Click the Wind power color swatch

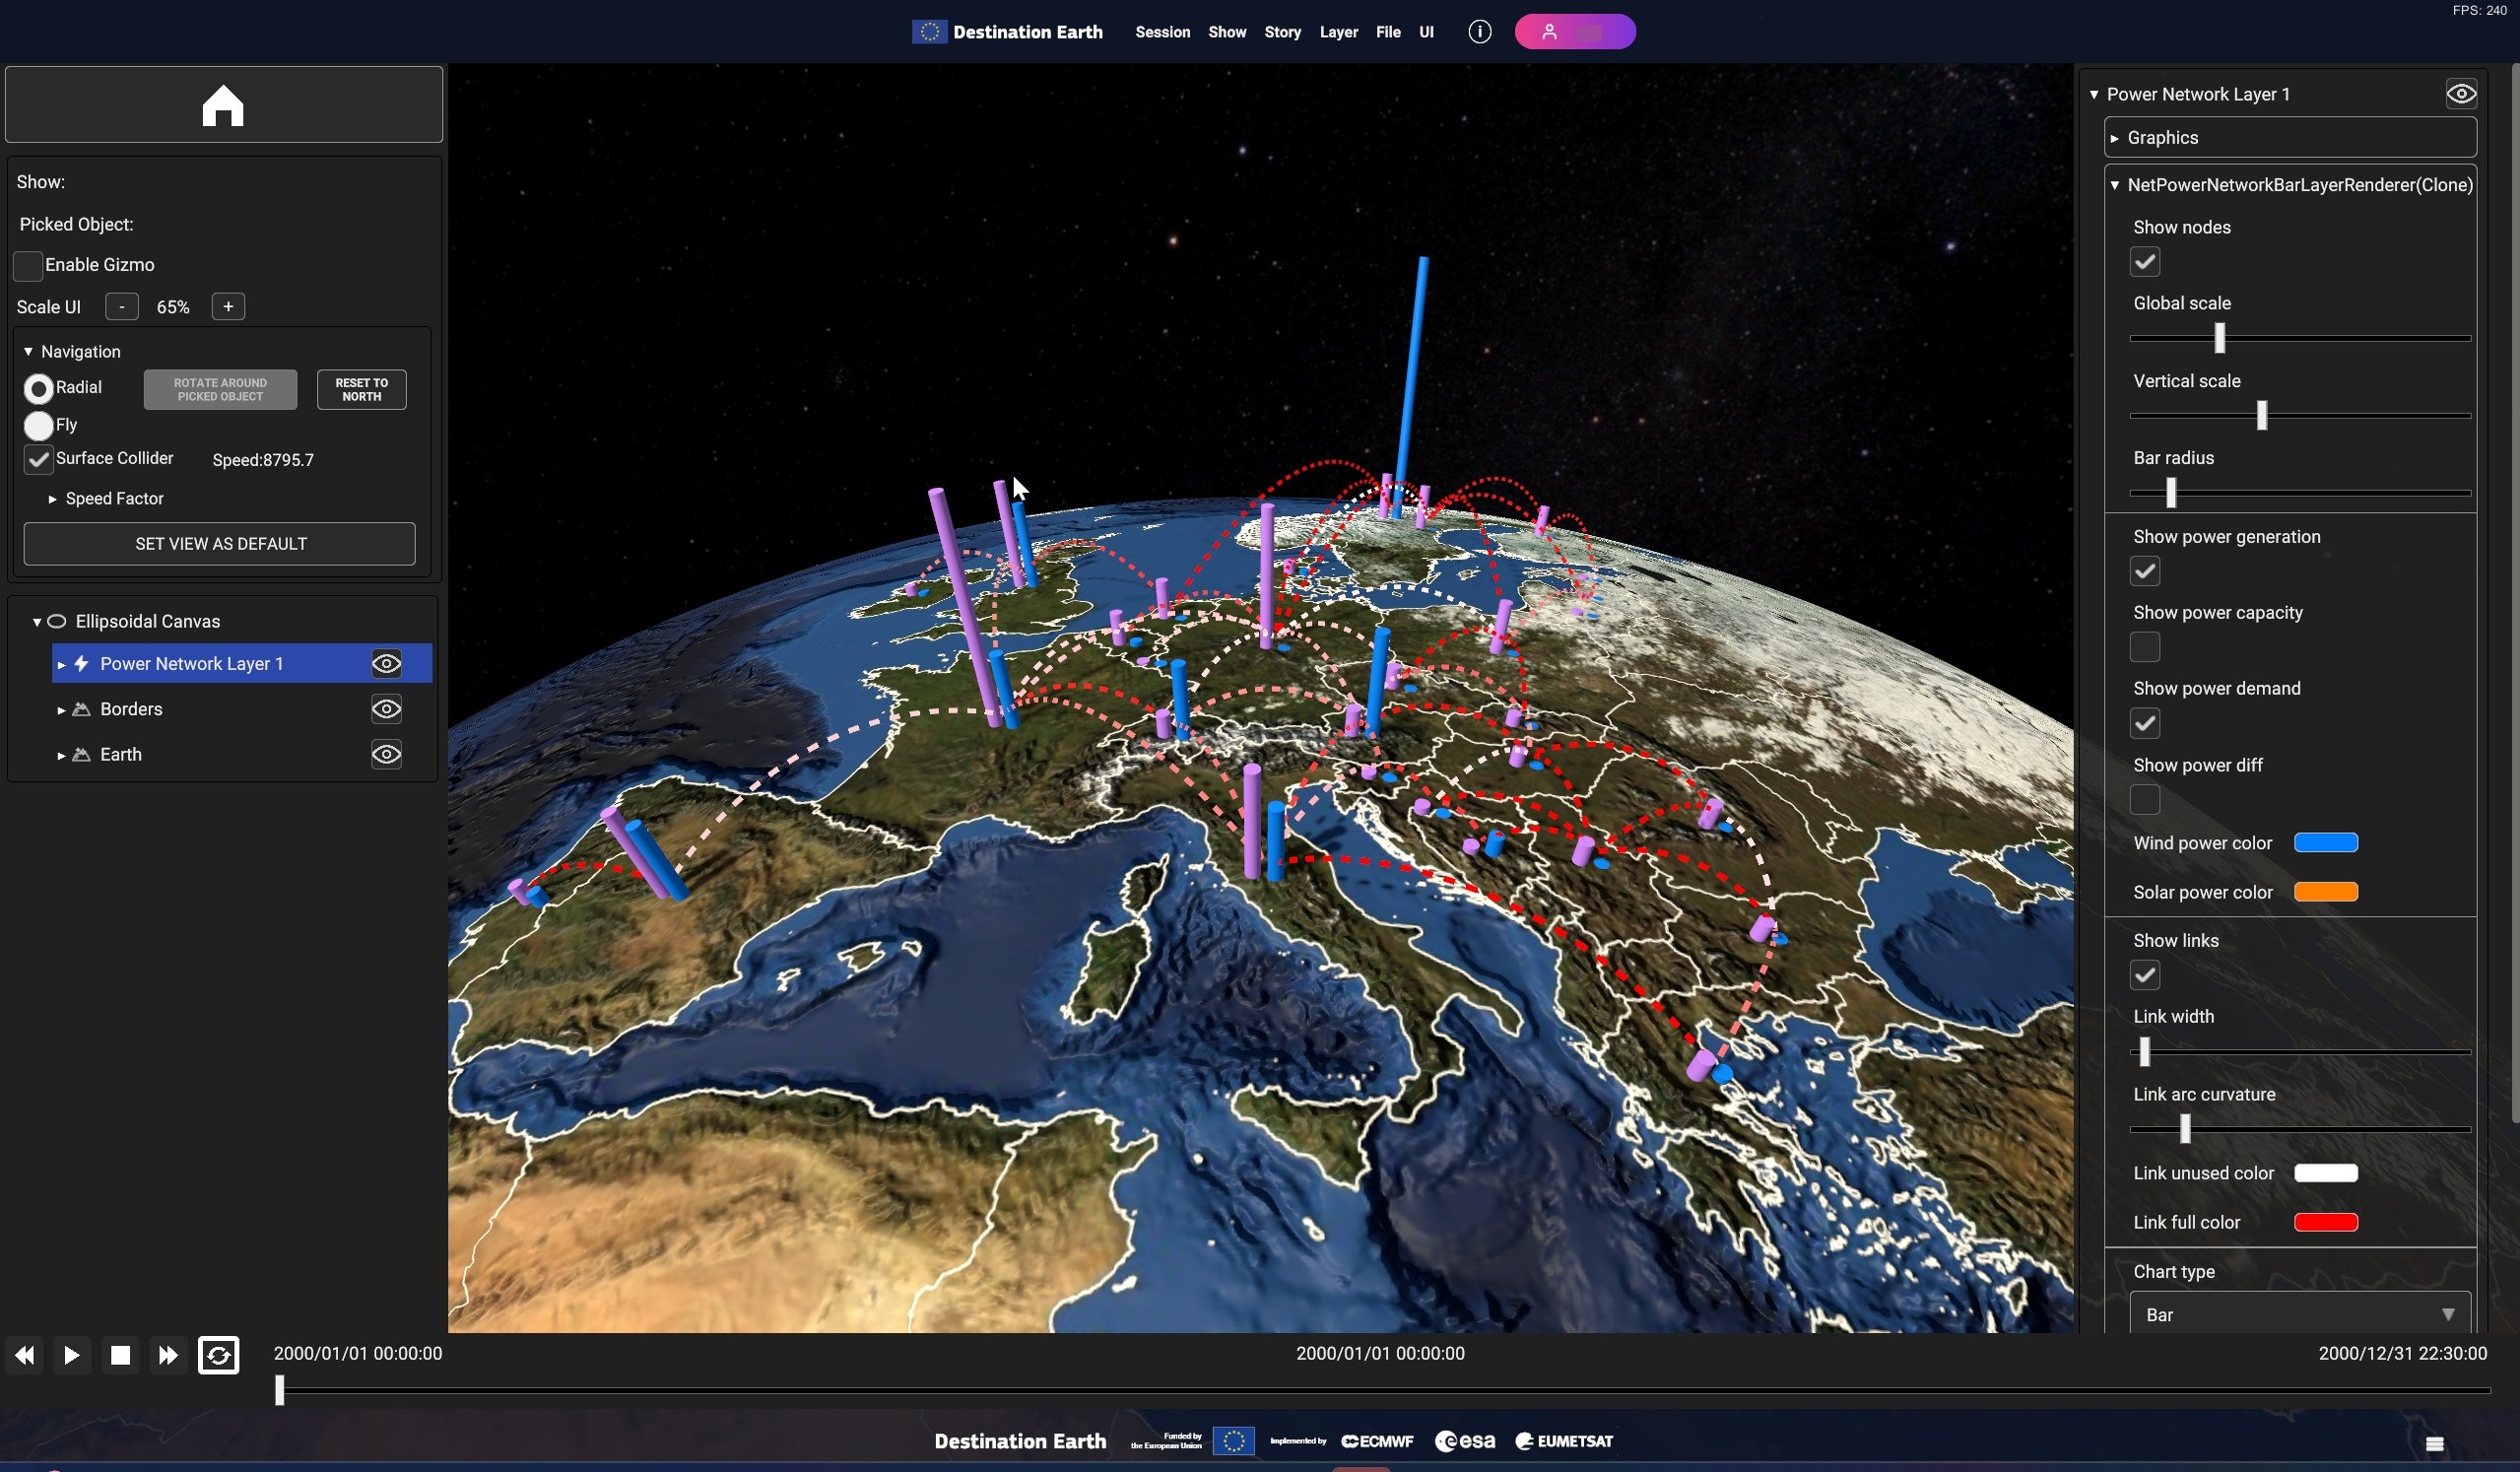pyautogui.click(x=2325, y=843)
